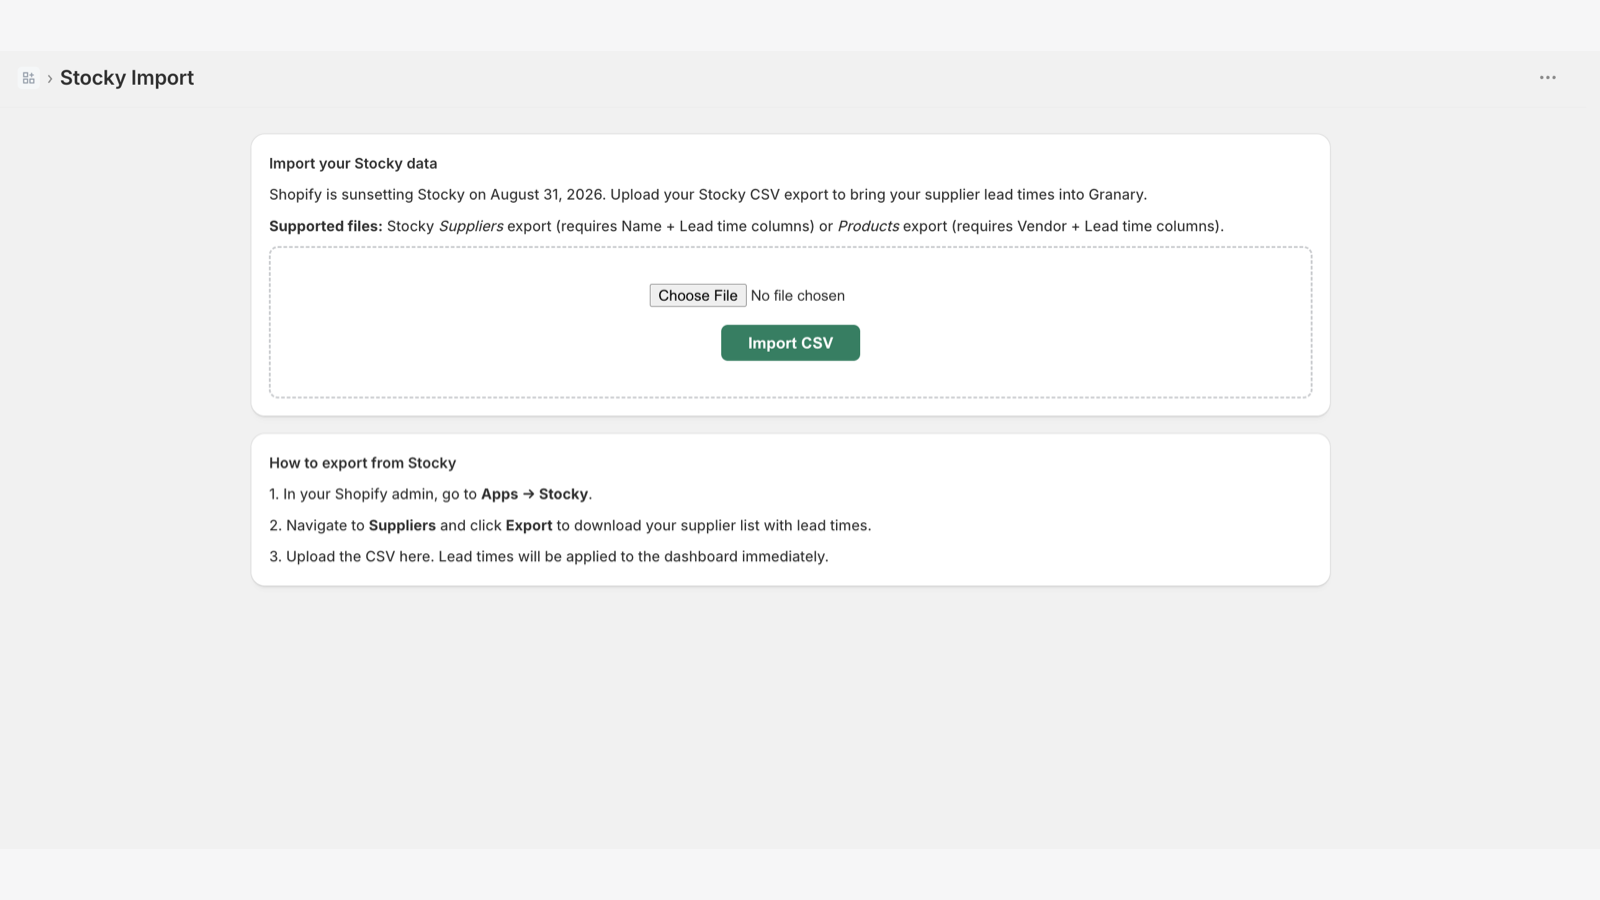Click the Stocky Import page title
Screen dimensions: 1600x900
click(127, 78)
